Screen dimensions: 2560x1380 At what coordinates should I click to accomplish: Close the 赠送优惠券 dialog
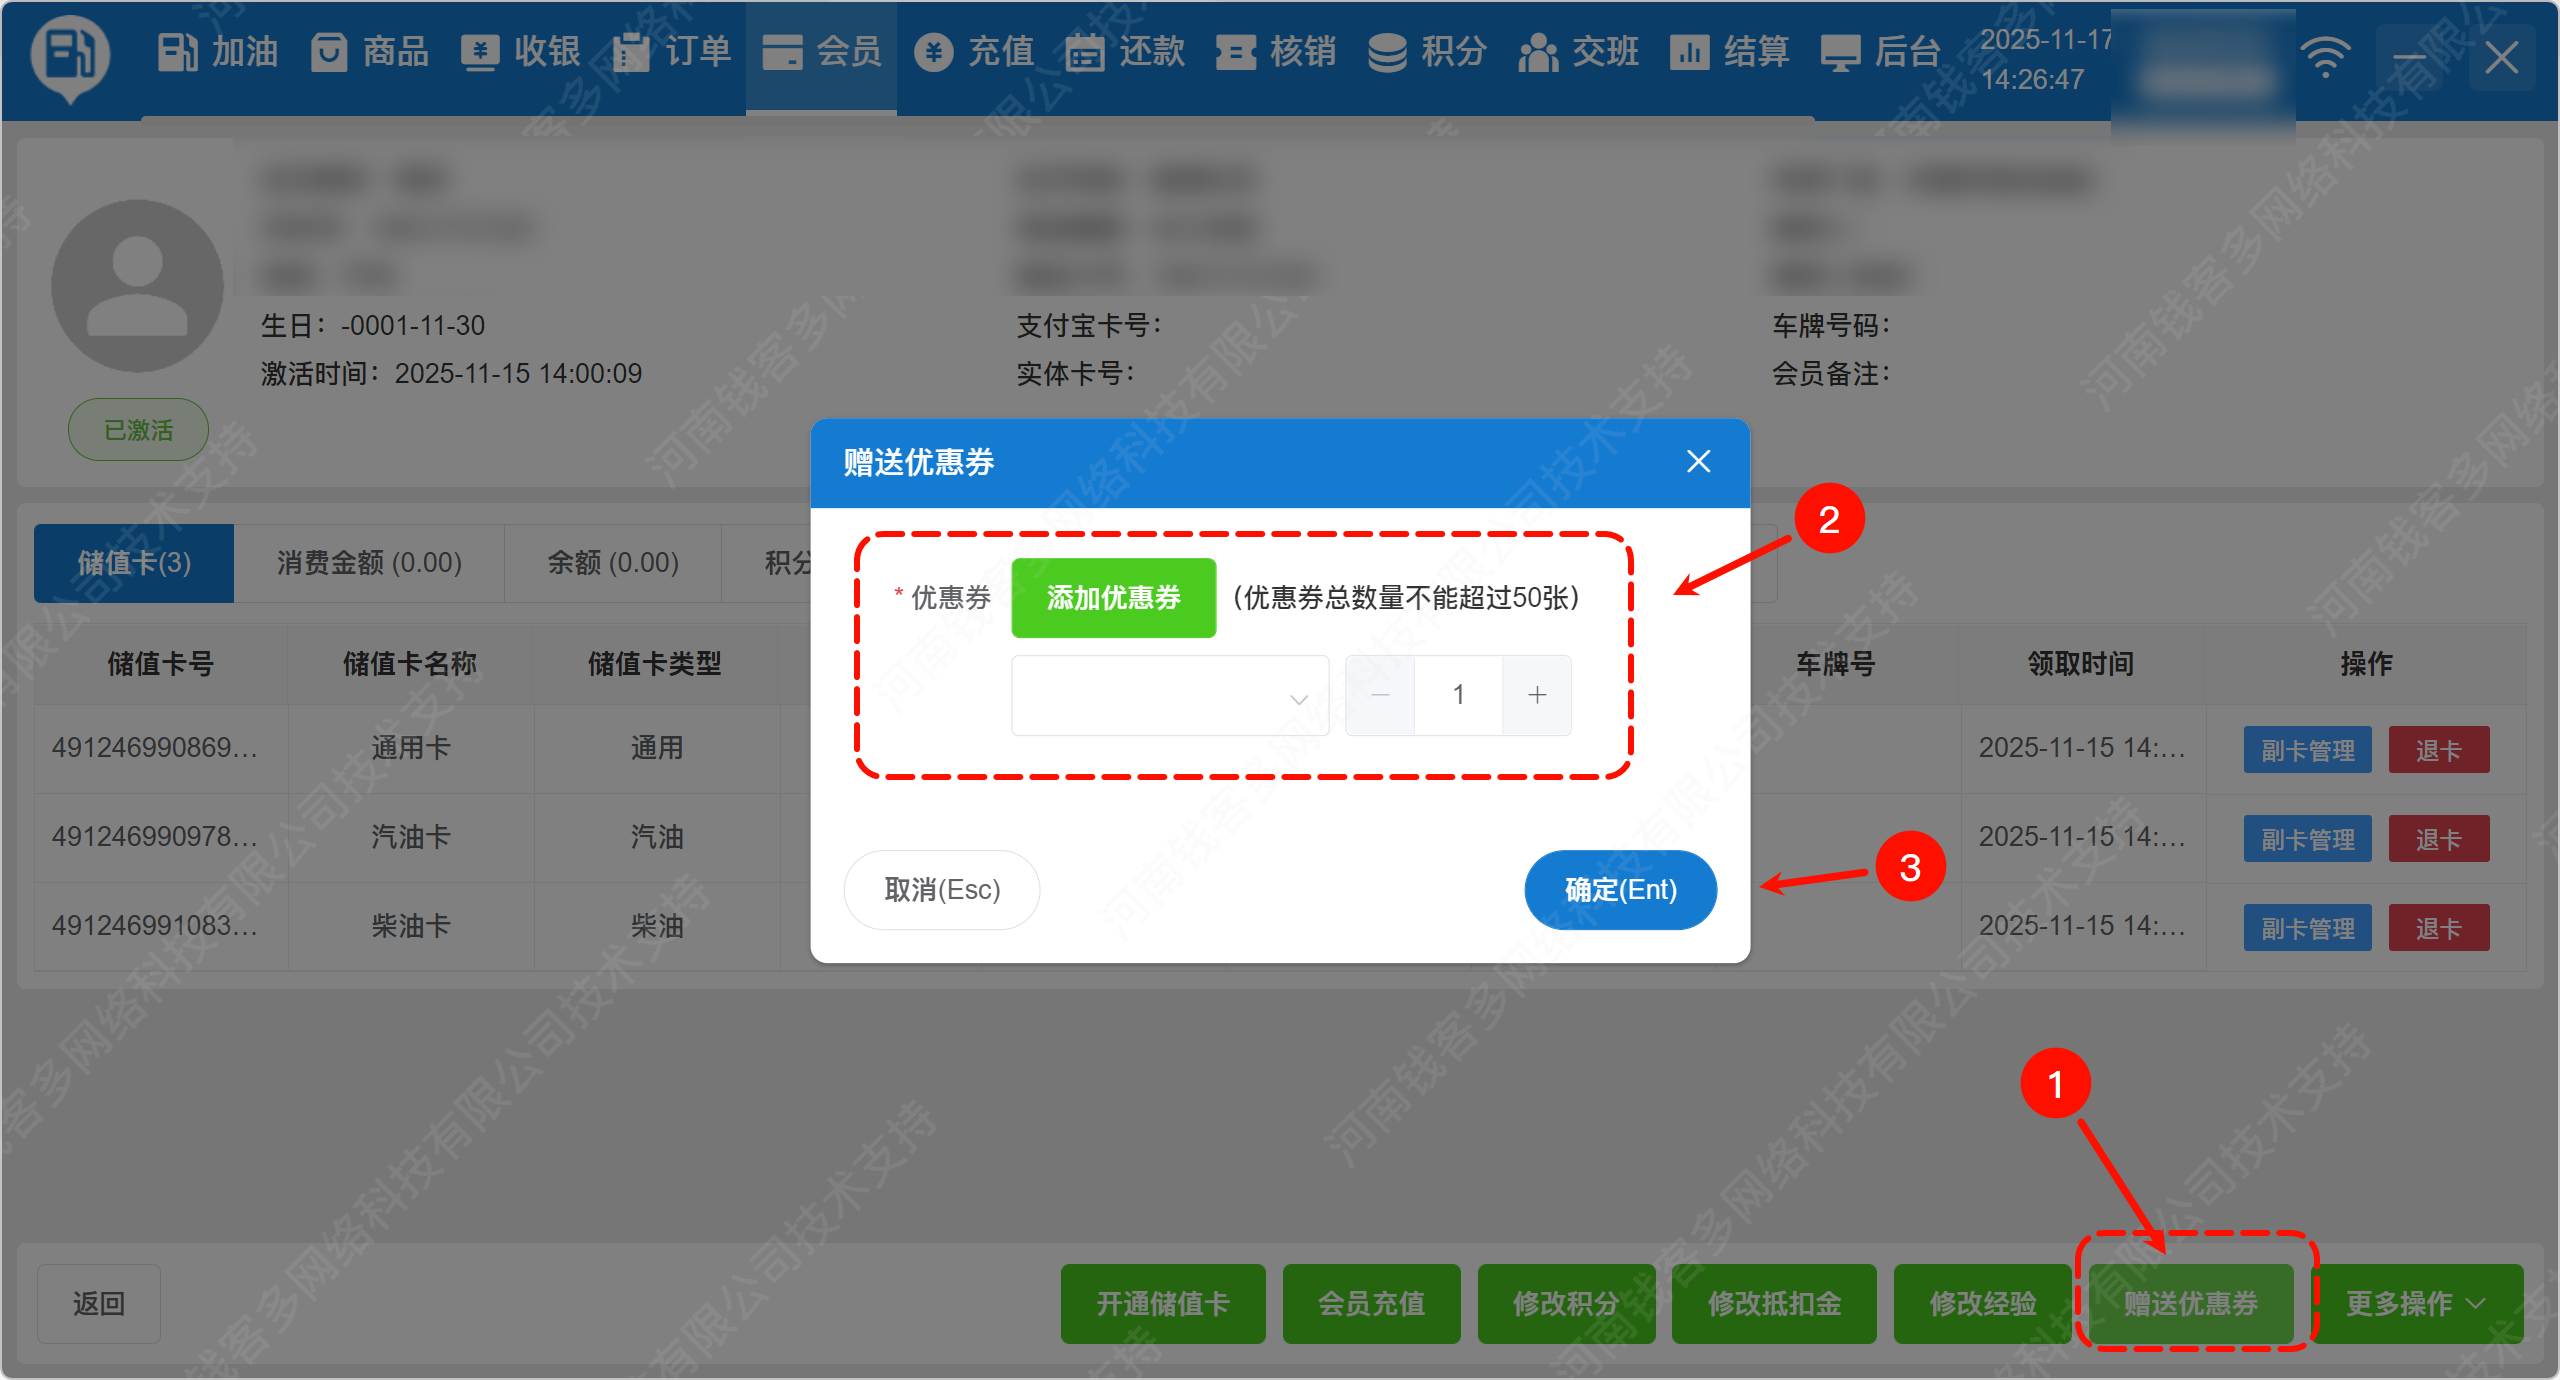(1698, 462)
